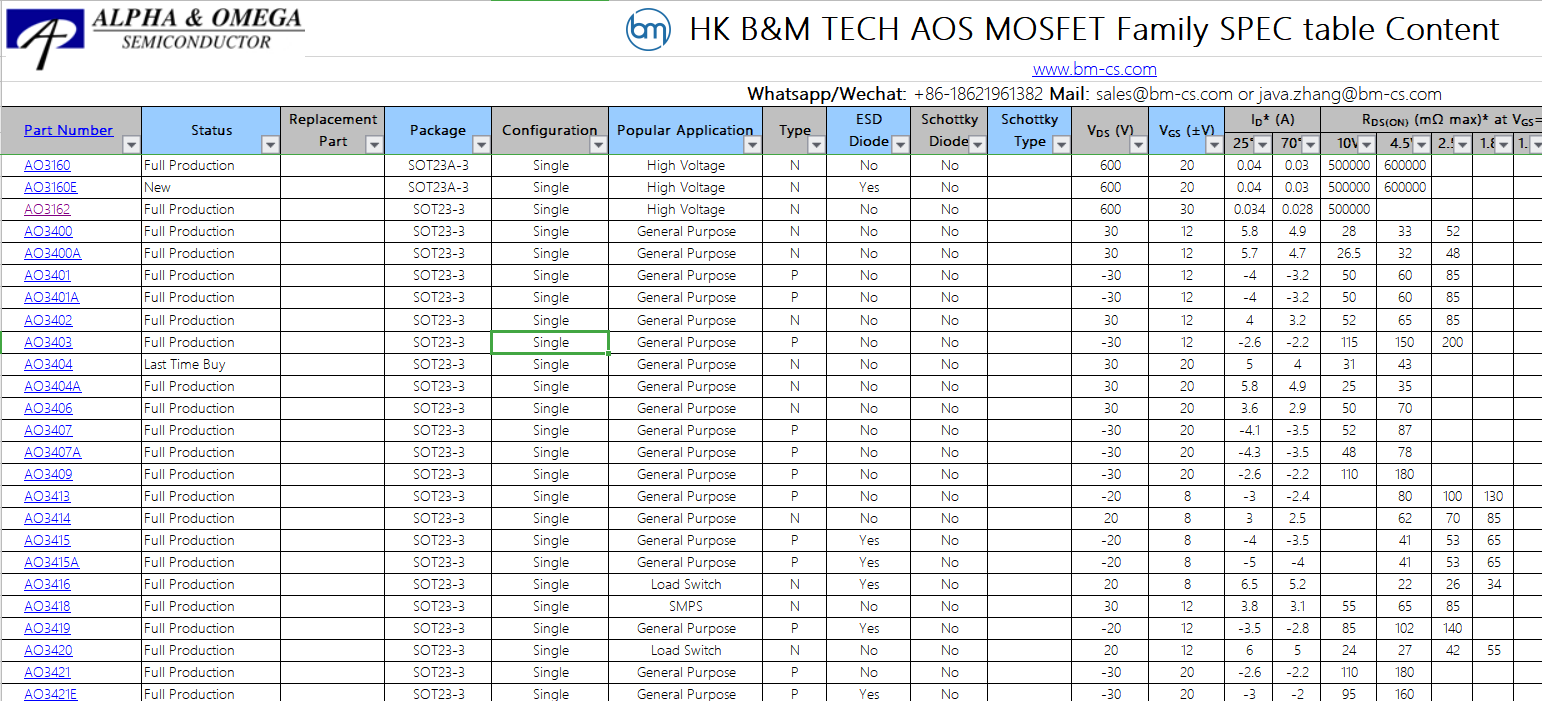Open the www.bm-cs.com website link
The height and width of the screenshot is (701, 1542).
(x=1094, y=69)
